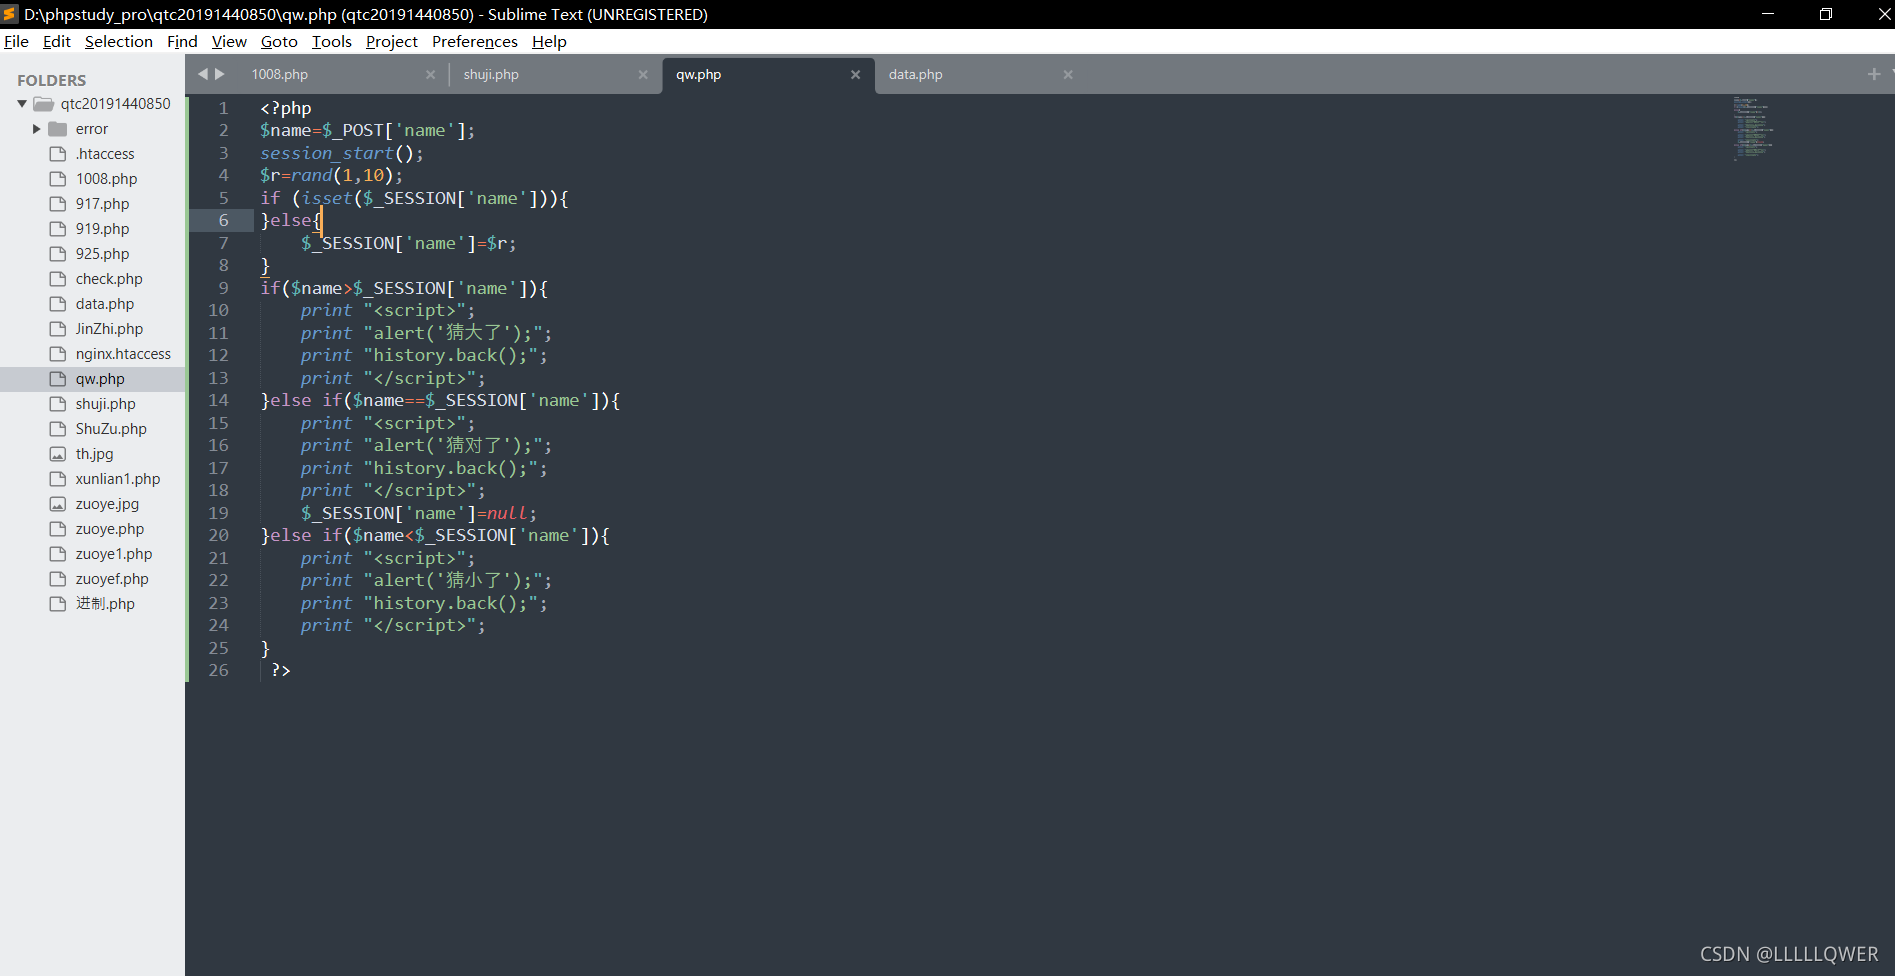This screenshot has width=1895, height=976.
Task: Open zuoye1.php in the sidebar
Action: point(114,554)
